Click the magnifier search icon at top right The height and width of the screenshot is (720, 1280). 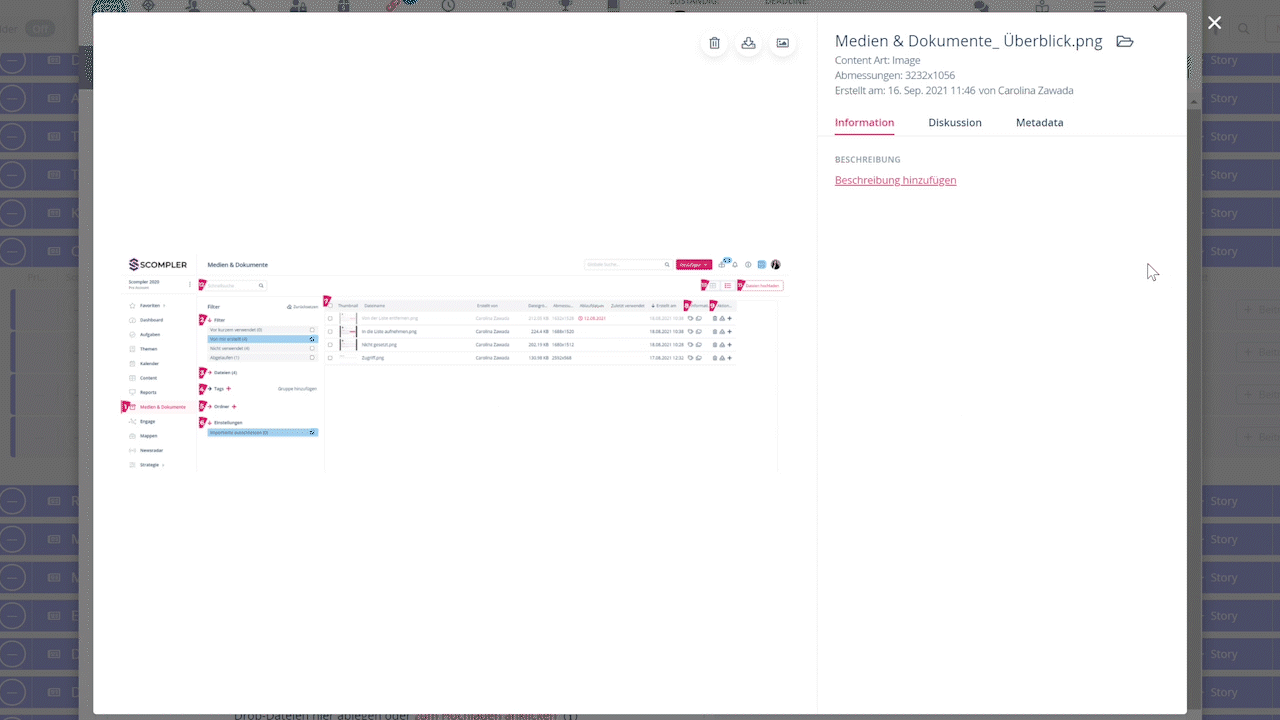tap(1244, 29)
